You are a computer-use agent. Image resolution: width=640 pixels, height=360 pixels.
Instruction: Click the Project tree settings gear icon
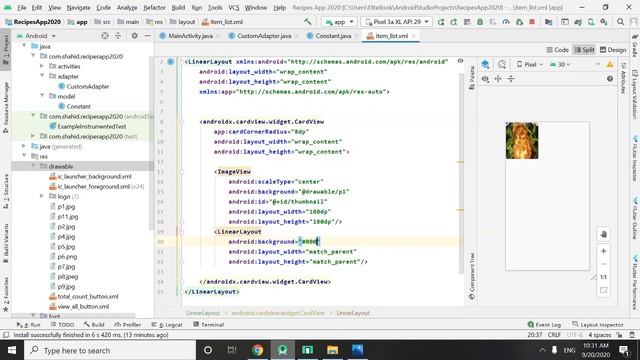pyautogui.click(x=134, y=36)
